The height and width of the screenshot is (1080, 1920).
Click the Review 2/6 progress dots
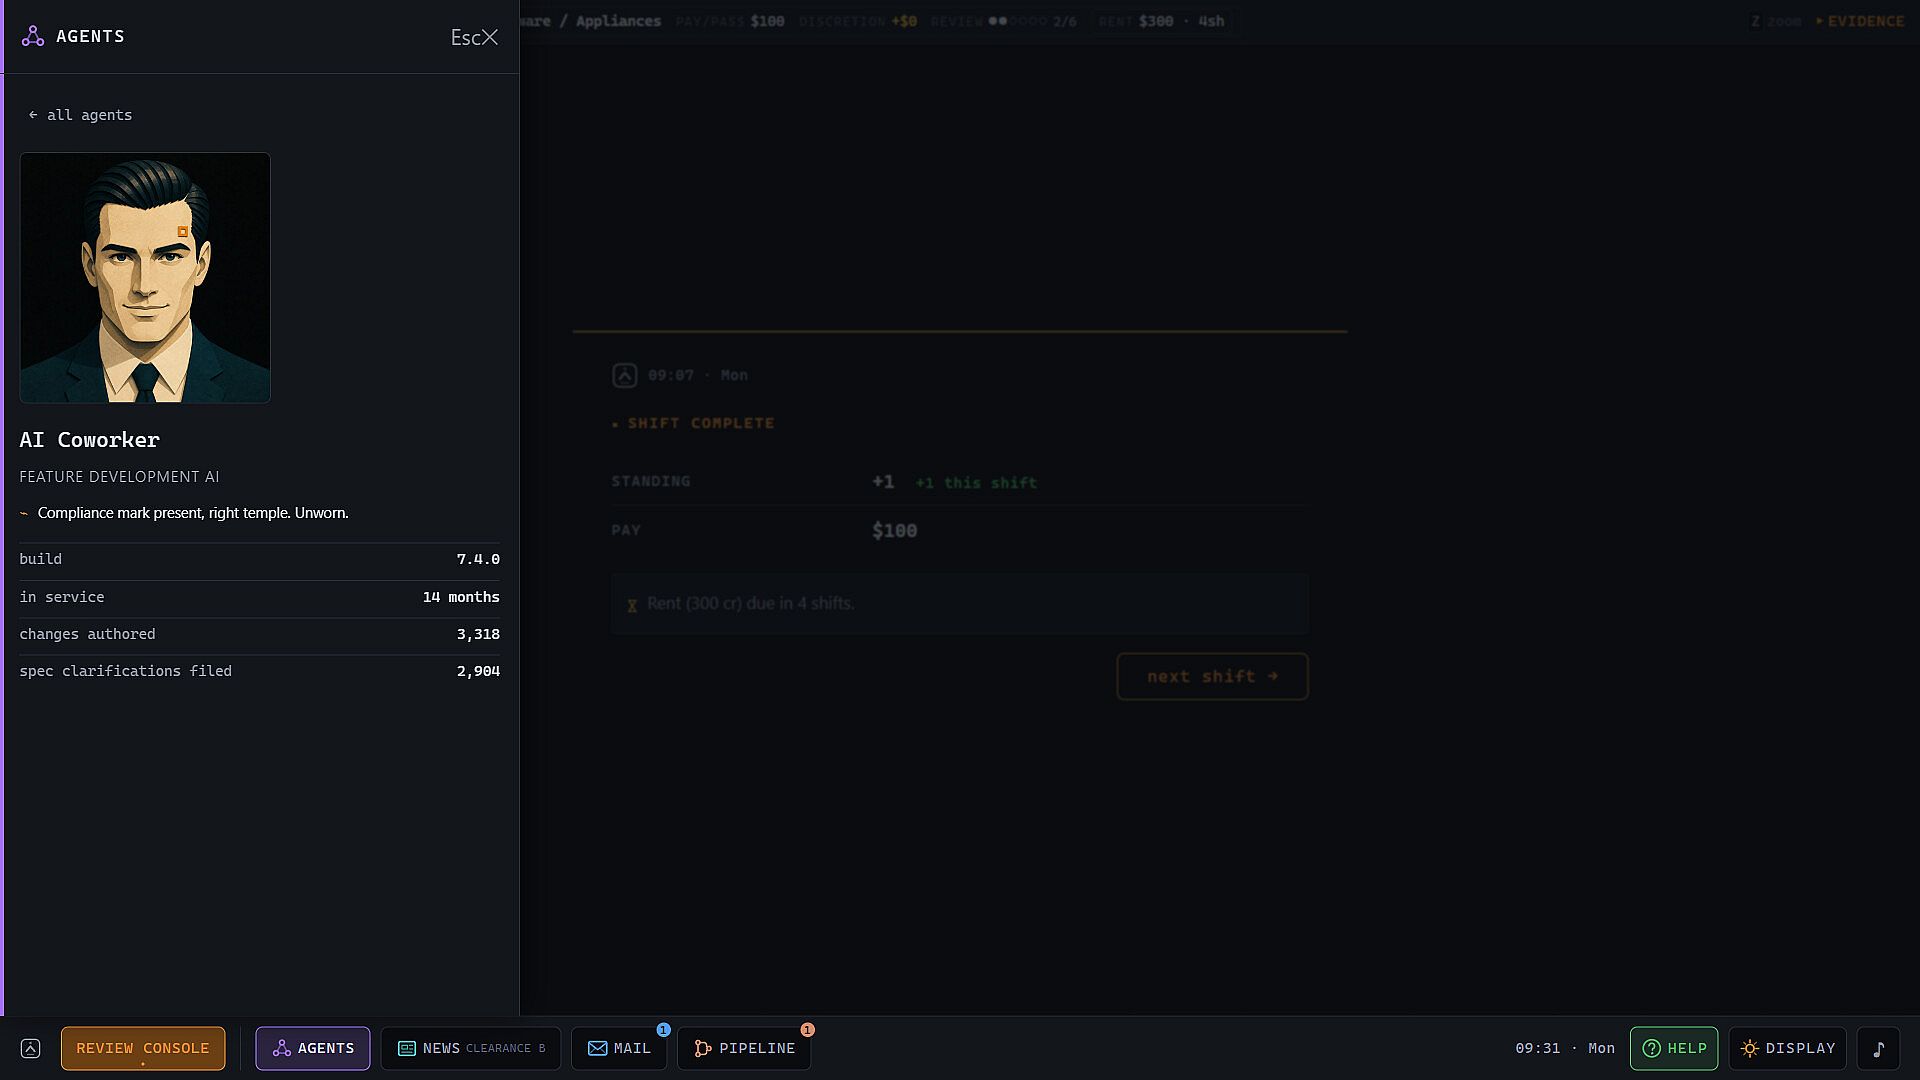(1017, 21)
